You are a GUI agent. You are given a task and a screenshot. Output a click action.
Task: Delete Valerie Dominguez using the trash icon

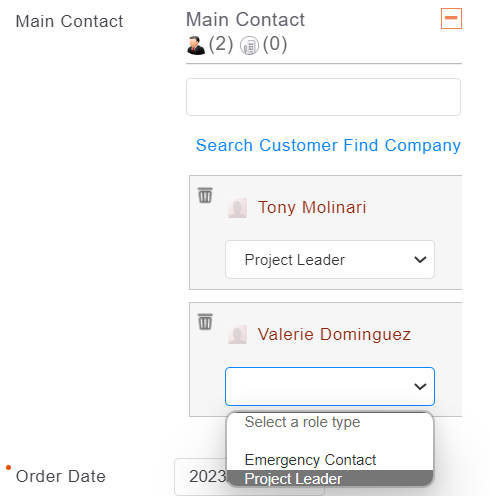click(205, 322)
